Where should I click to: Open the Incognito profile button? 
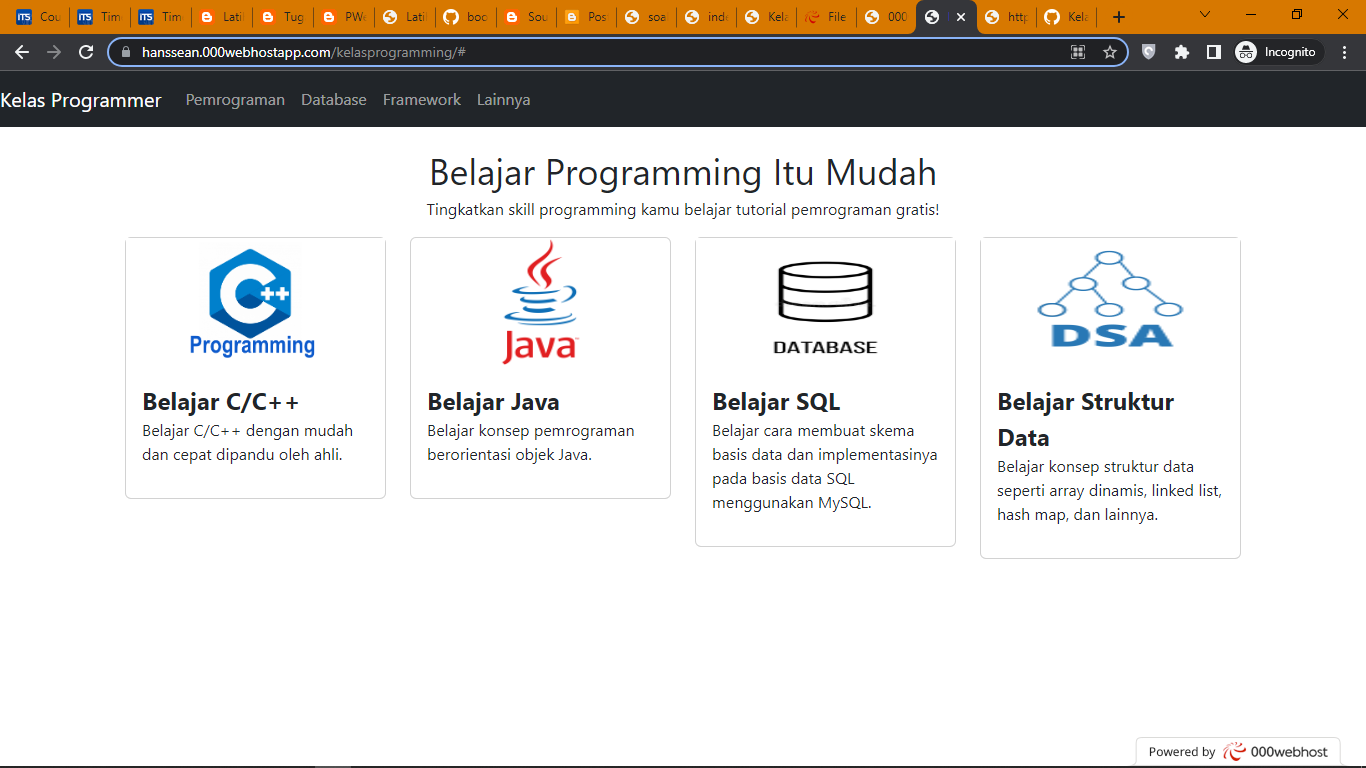[x=1279, y=52]
